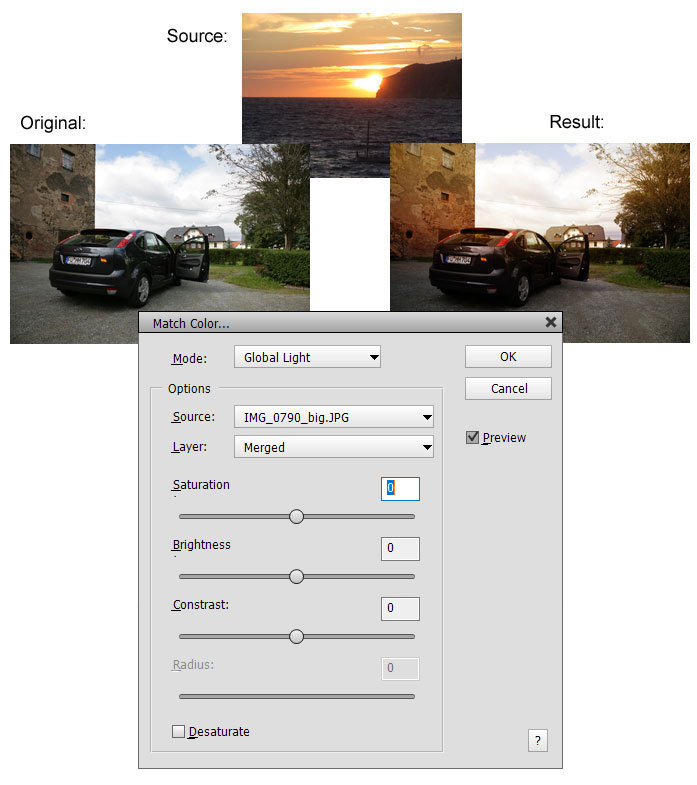
Task: Click the OK button
Action: (508, 357)
